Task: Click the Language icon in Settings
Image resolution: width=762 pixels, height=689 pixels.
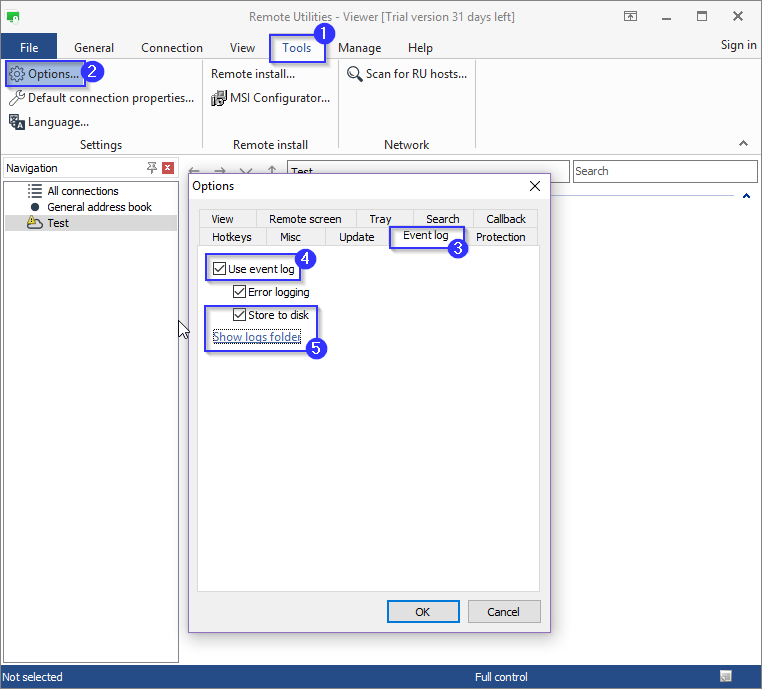Action: pos(16,122)
